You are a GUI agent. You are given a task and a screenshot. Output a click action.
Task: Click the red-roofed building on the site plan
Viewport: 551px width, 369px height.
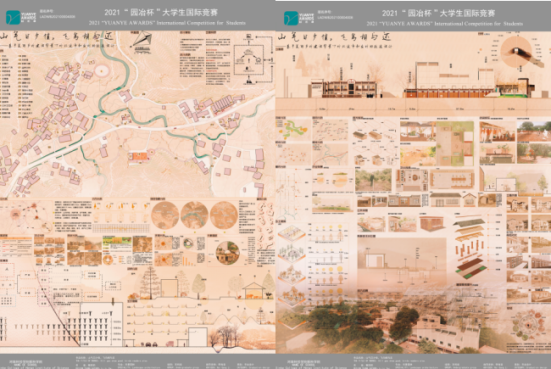tap(138, 157)
